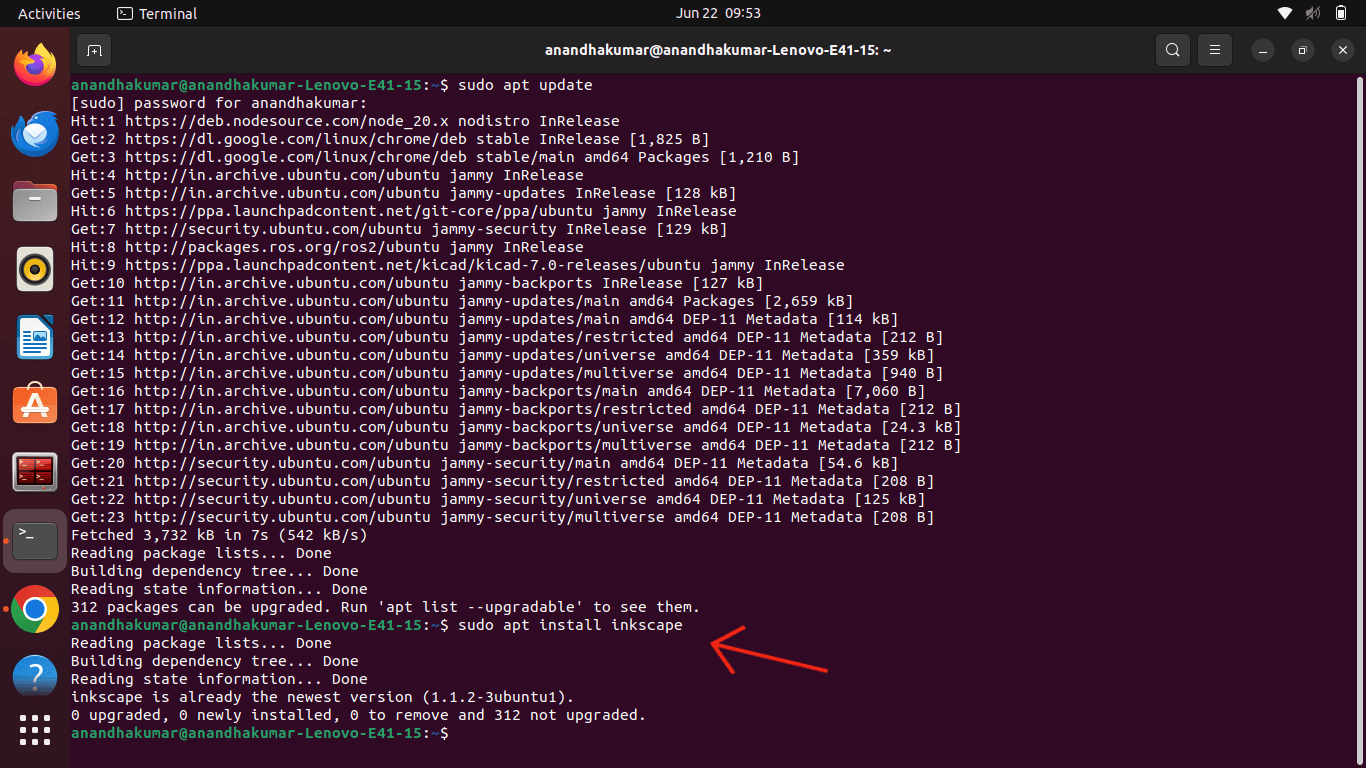Open Terminal app menu in top bar
Viewport: 1366px width, 768px height.
[x=157, y=13]
